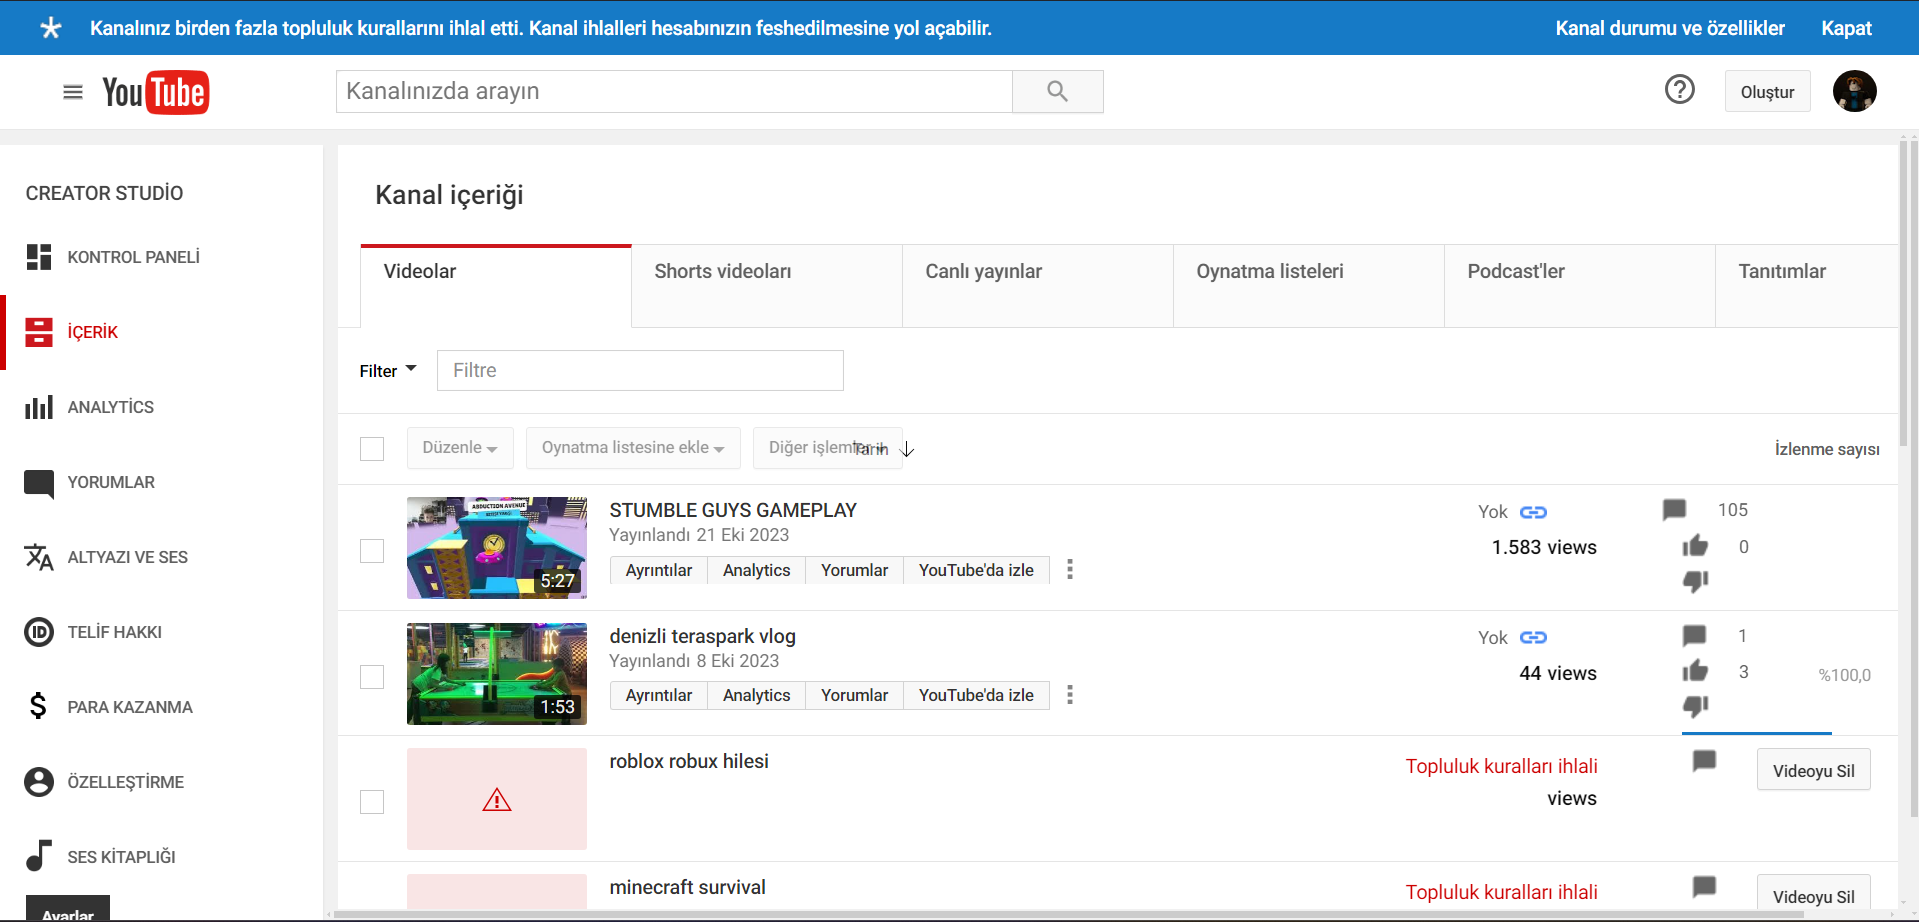Click the Telif Hakkı ID icon
1919x922 pixels.
pos(39,632)
